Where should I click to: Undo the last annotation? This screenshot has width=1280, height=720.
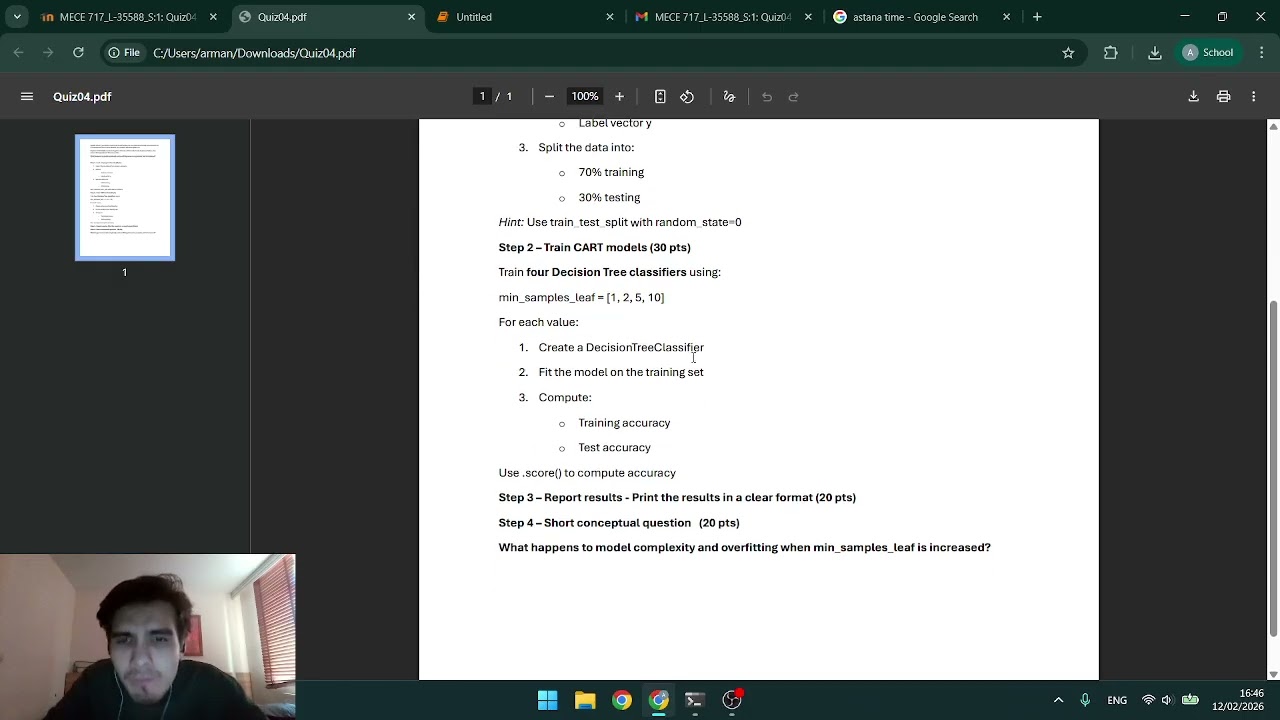tap(767, 97)
